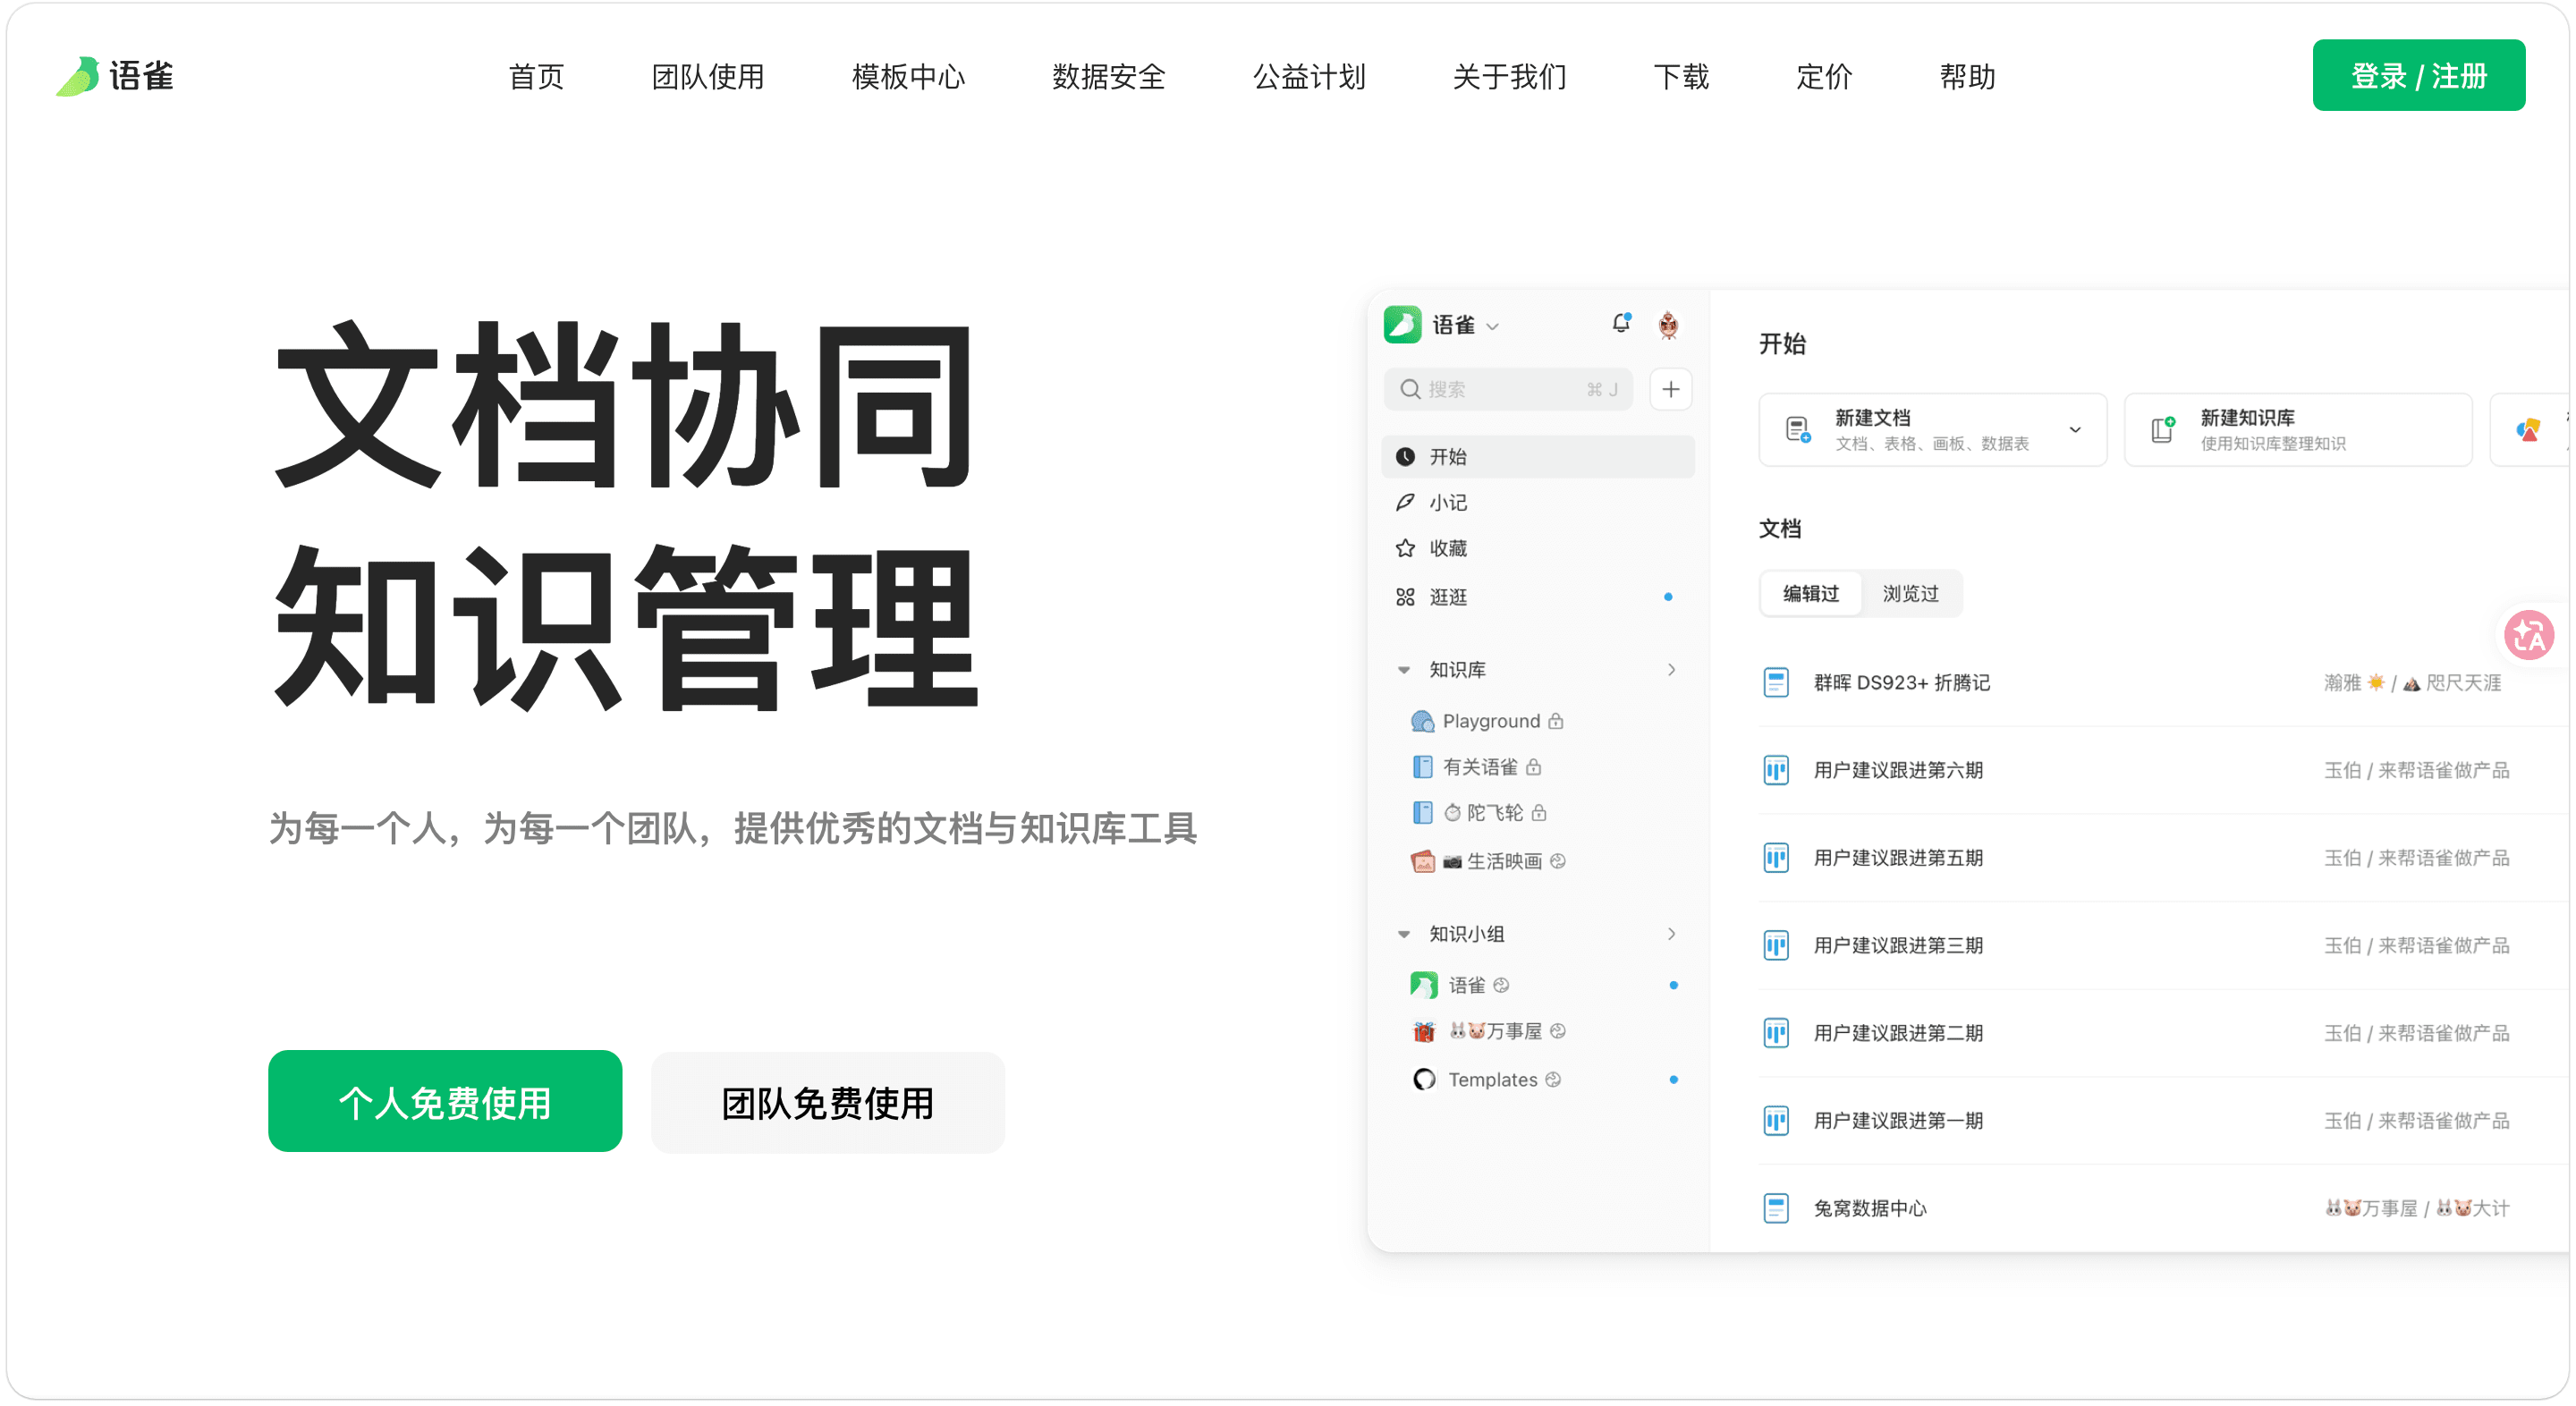Click document icon for 兔窝数据中心
The width and height of the screenshot is (2576, 1406).
point(1776,1209)
